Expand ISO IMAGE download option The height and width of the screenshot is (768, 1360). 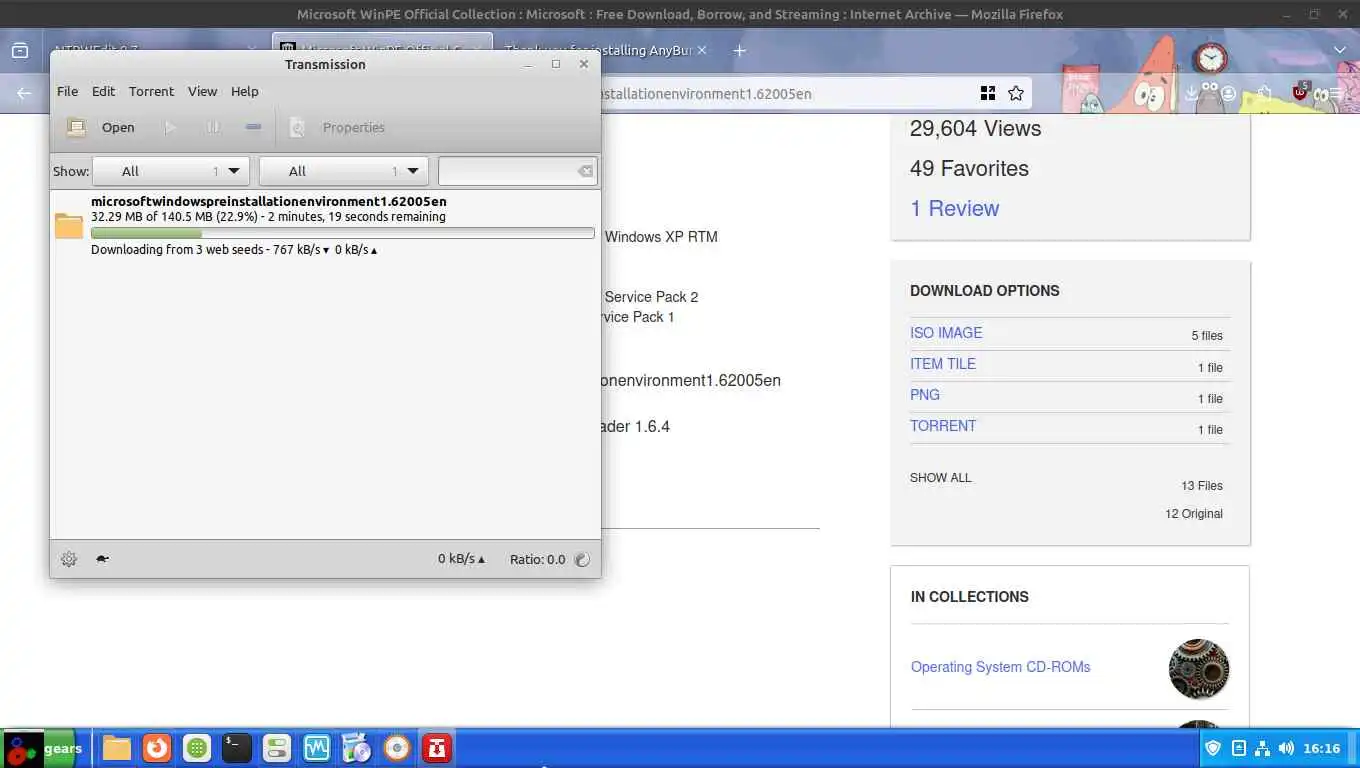pyautogui.click(x=946, y=333)
